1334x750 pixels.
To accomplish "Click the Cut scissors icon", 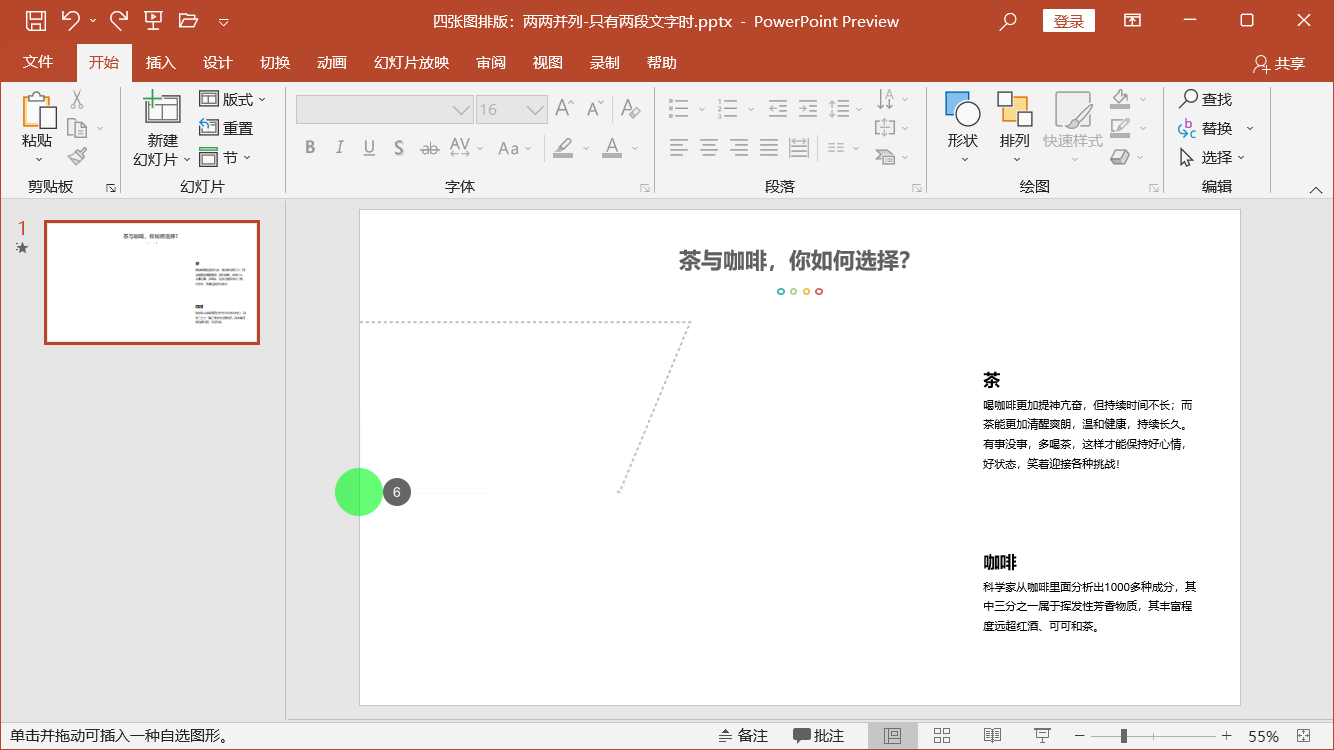I will click(77, 99).
